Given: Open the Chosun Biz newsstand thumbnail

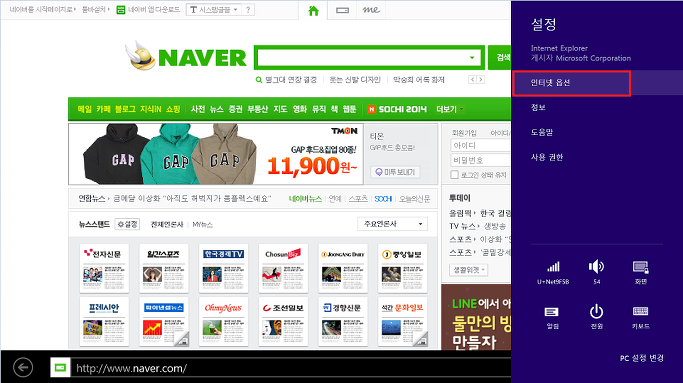Looking at the screenshot, I should pyautogui.click(x=283, y=268).
